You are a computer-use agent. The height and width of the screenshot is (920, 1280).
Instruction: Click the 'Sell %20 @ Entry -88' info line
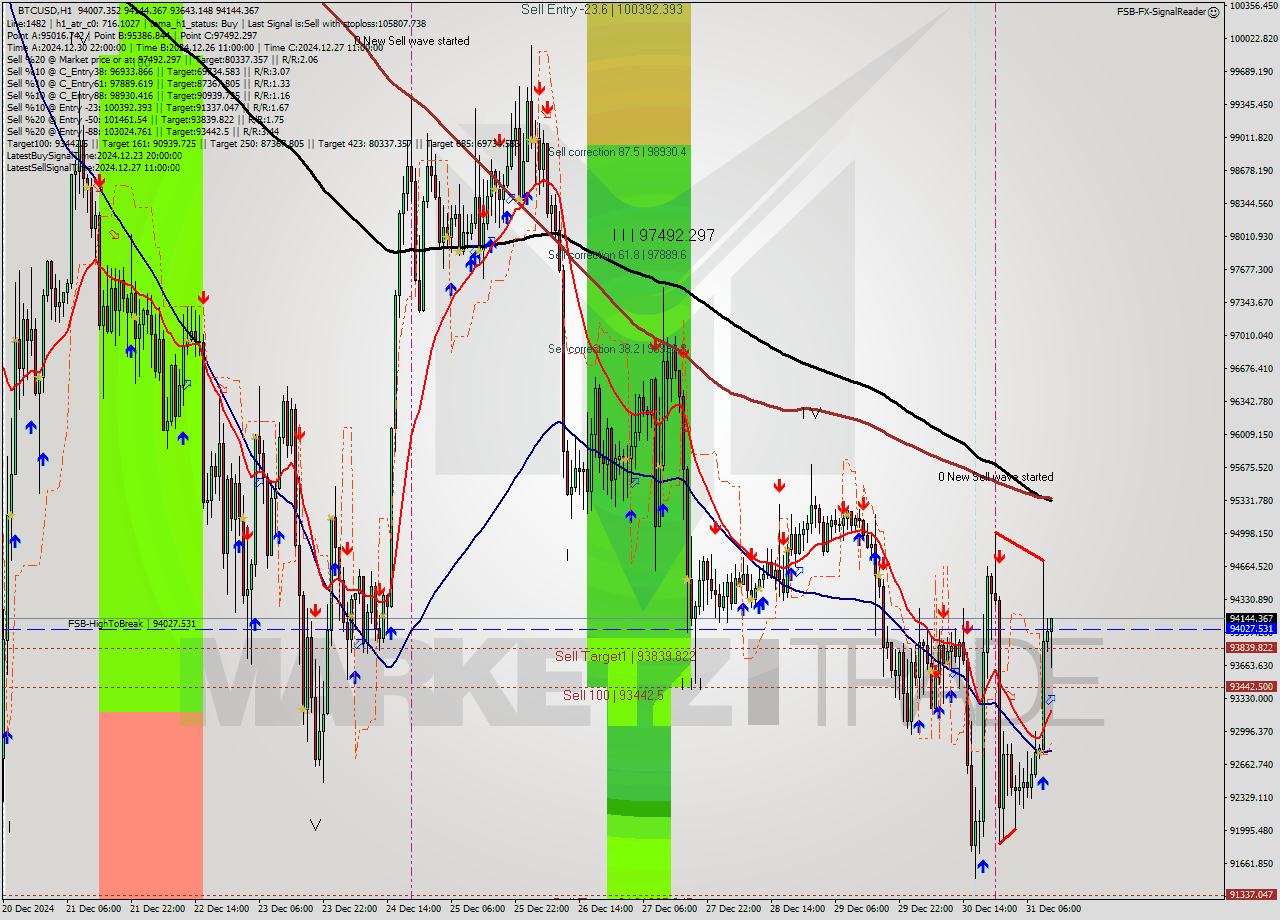143,132
